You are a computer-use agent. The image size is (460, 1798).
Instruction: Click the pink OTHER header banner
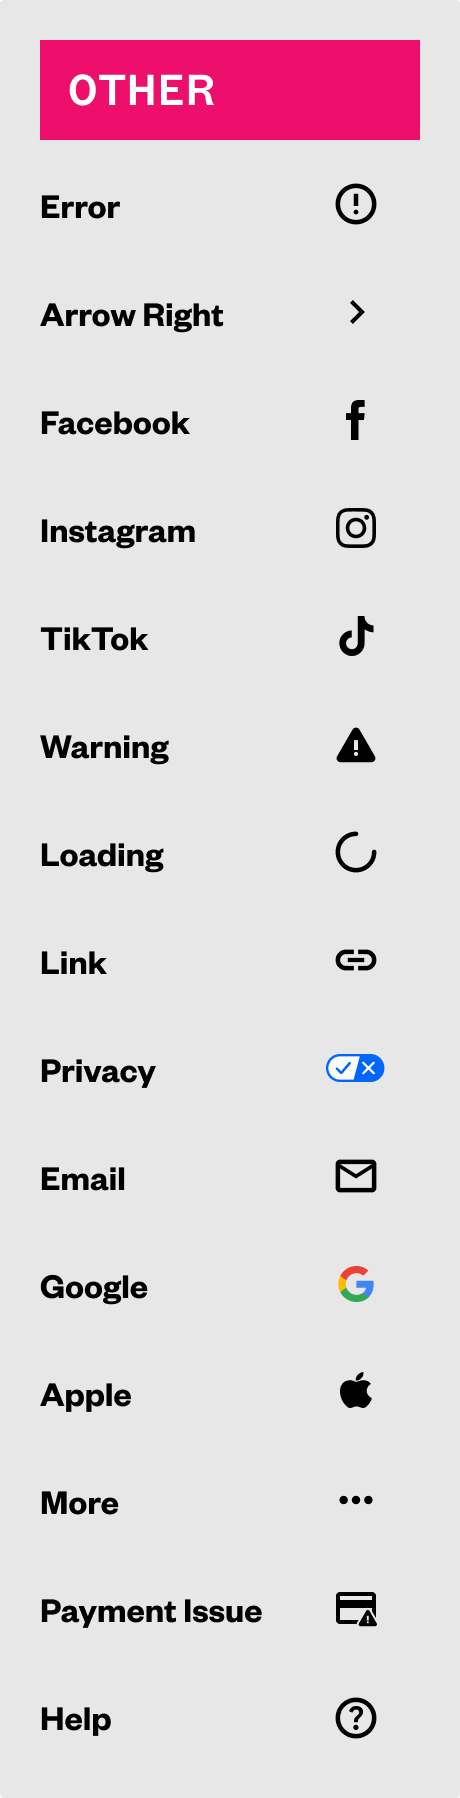click(x=230, y=90)
